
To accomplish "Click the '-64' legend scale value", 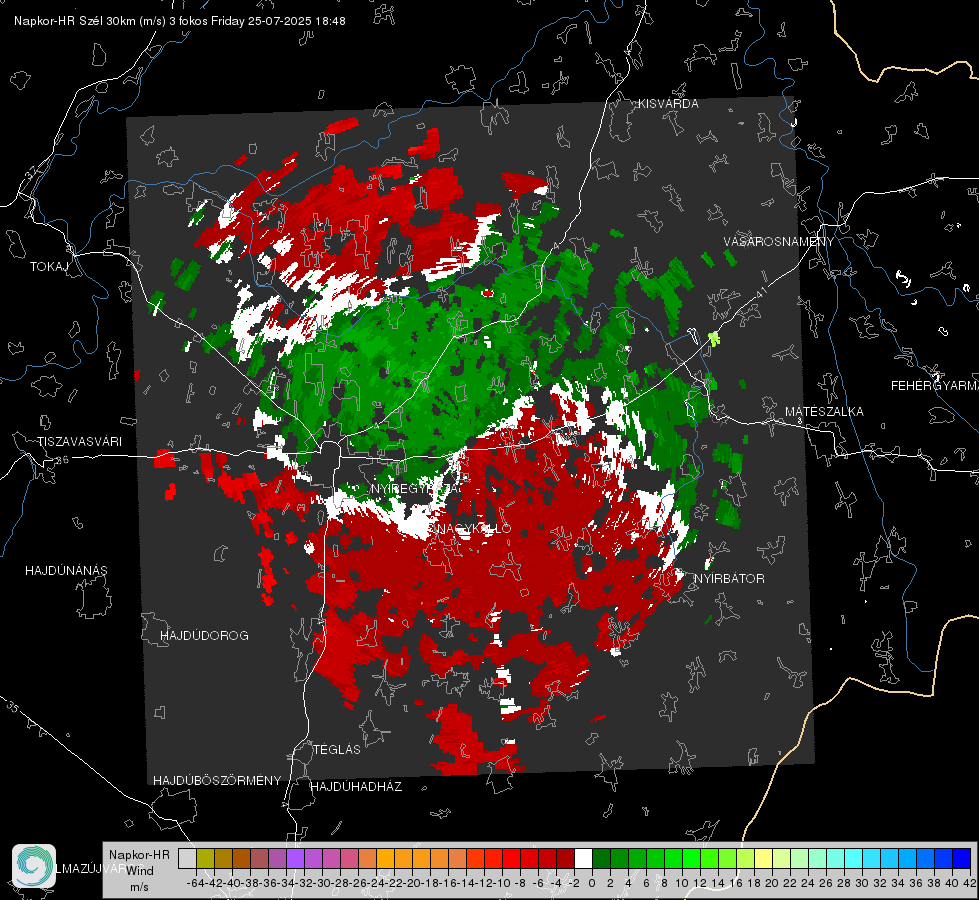I will coord(195,883).
